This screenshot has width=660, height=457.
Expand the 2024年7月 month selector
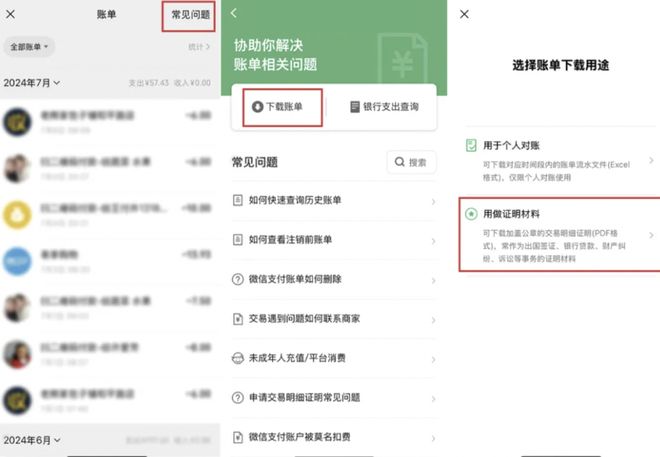click(32, 83)
